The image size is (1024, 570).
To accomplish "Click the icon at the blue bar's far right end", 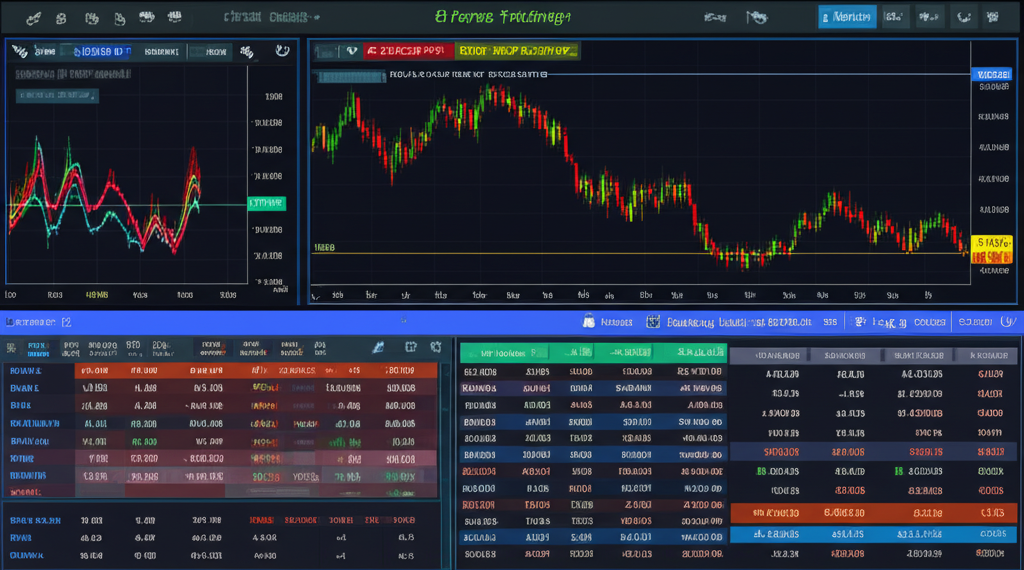I will 1009,321.
